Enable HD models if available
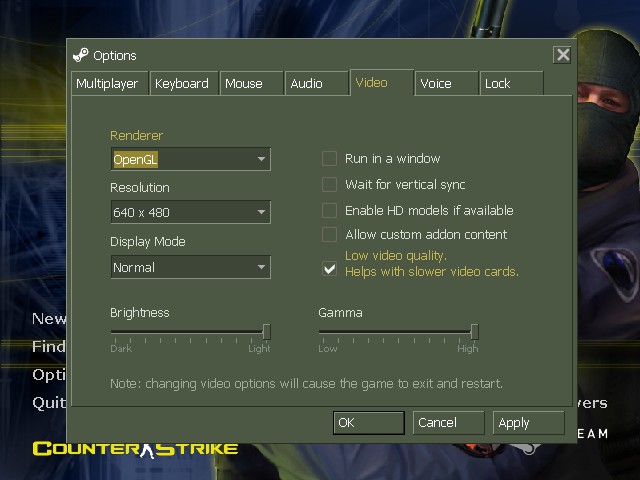 (x=329, y=210)
